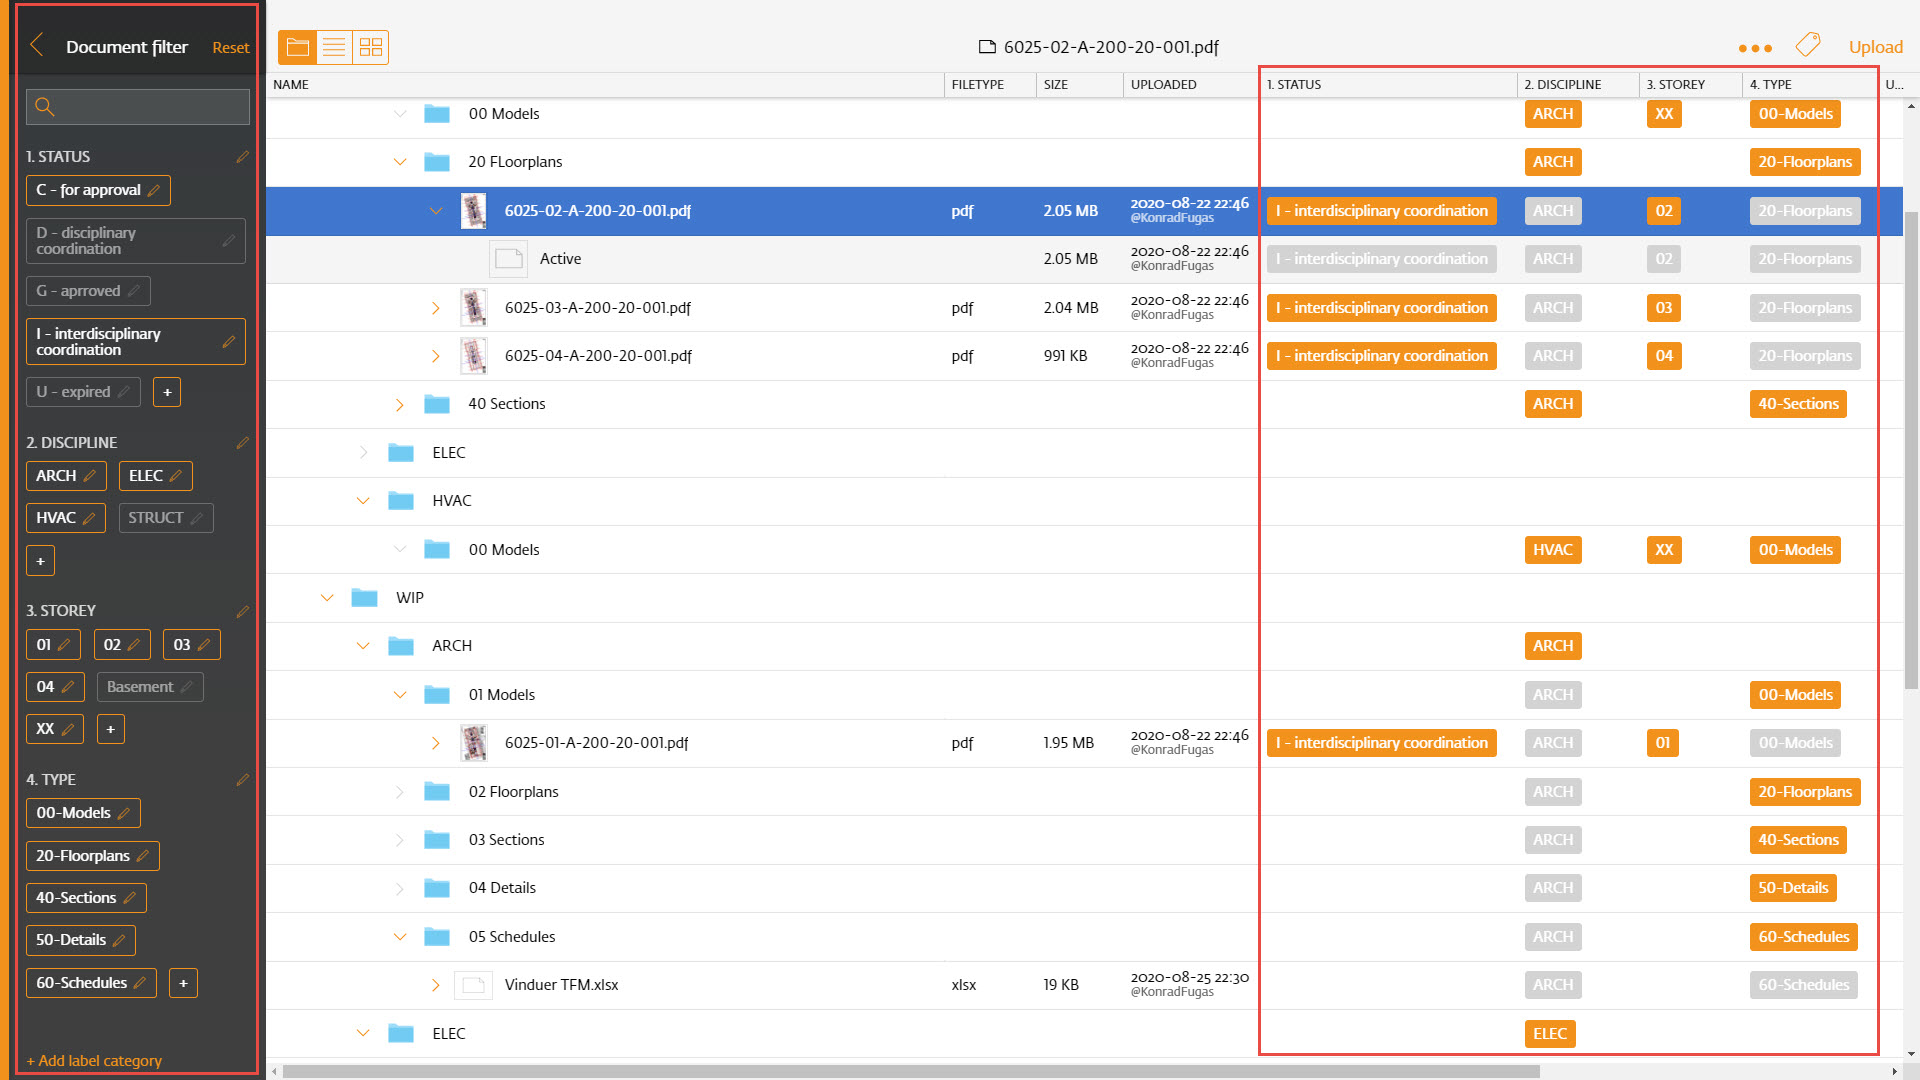The image size is (1920, 1080).
Task: Sort by the SIZE column header
Action: pos(1080,85)
